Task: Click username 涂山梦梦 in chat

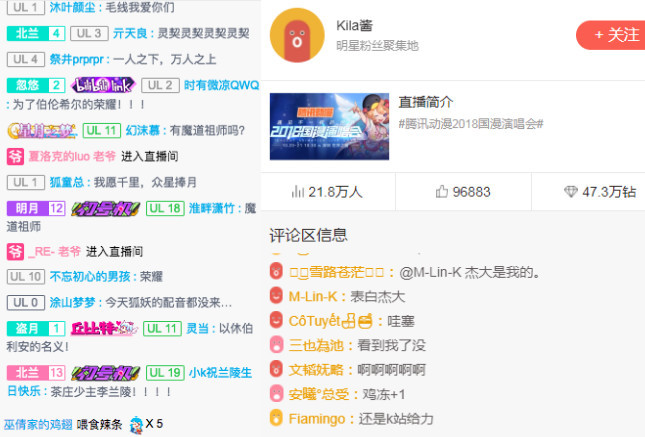Action: point(72,302)
